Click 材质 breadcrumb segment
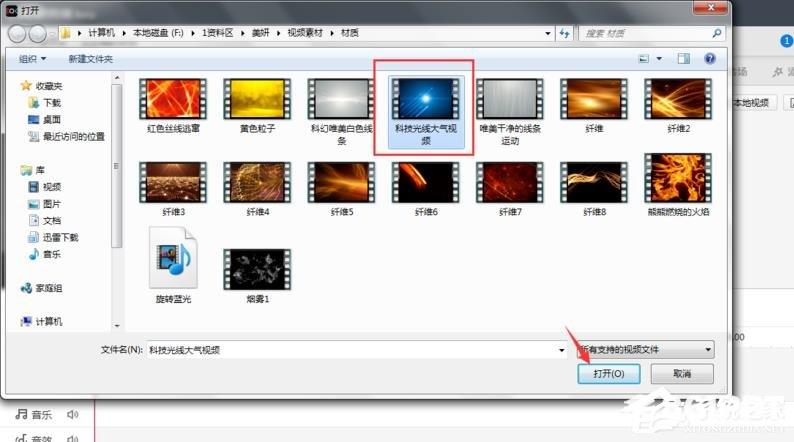The image size is (794, 442). [349, 33]
